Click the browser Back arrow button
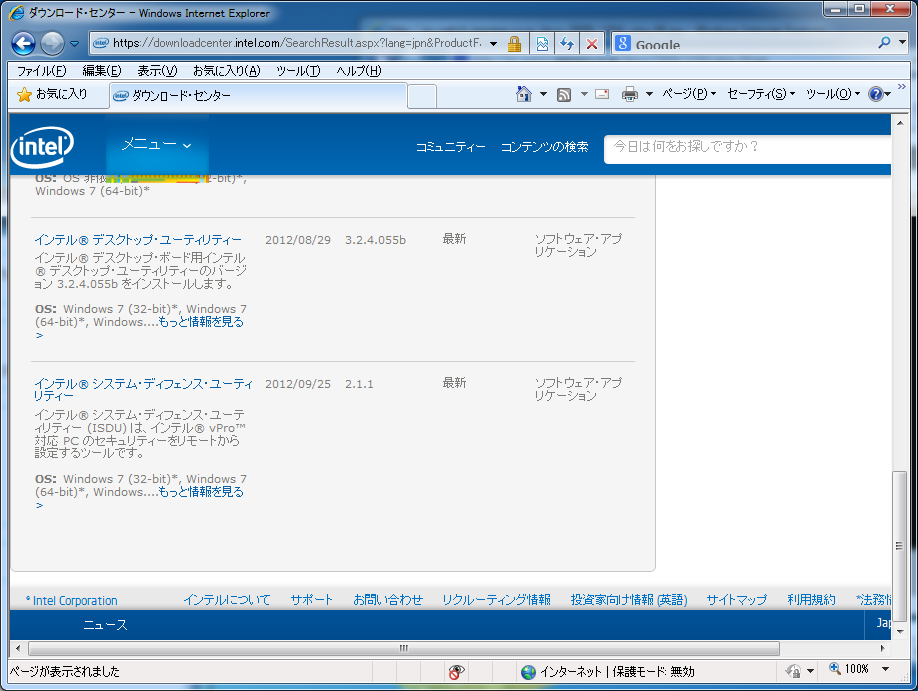 click(23, 43)
